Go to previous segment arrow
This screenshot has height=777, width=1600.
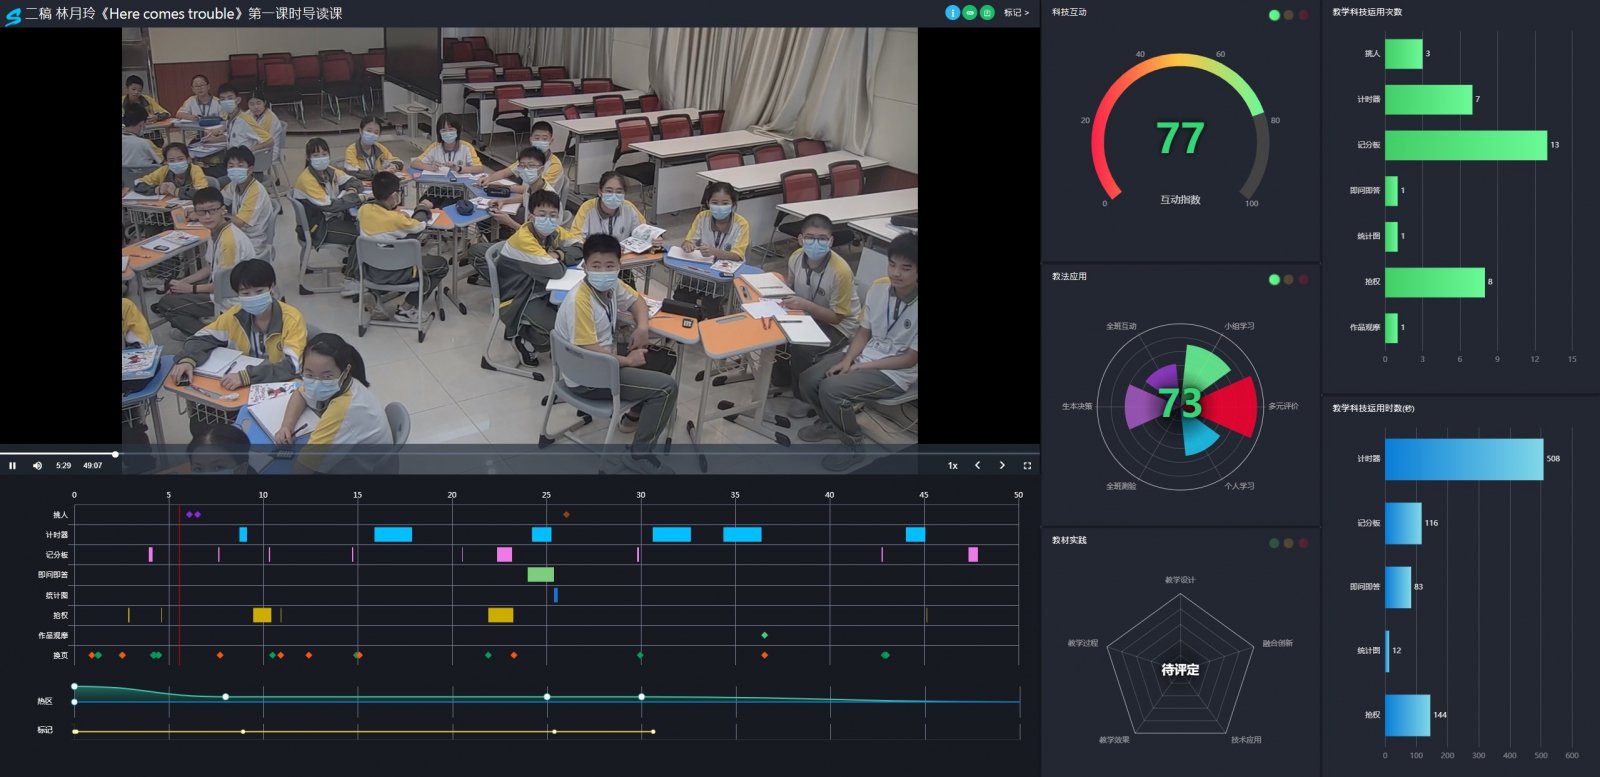(977, 466)
